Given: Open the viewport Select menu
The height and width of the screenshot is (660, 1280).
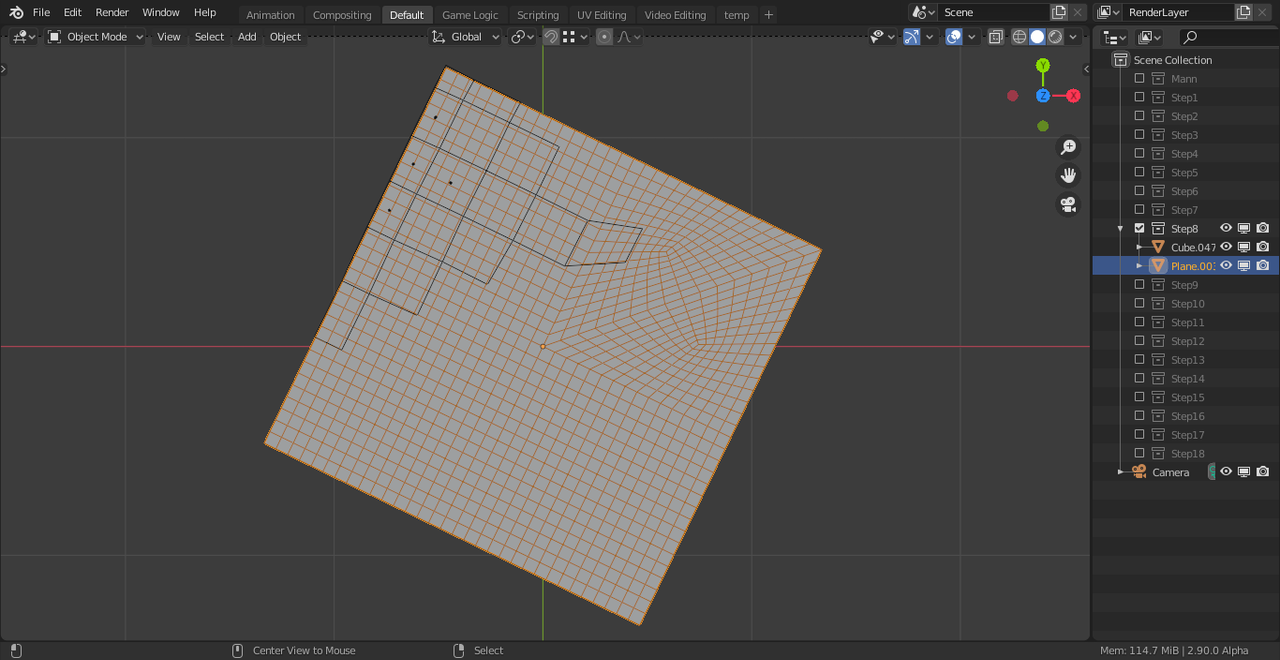Looking at the screenshot, I should pyautogui.click(x=209, y=37).
